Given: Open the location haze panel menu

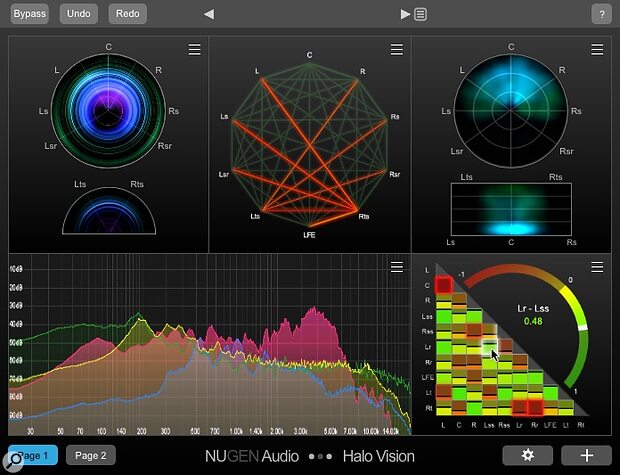Looking at the screenshot, I should (597, 49).
